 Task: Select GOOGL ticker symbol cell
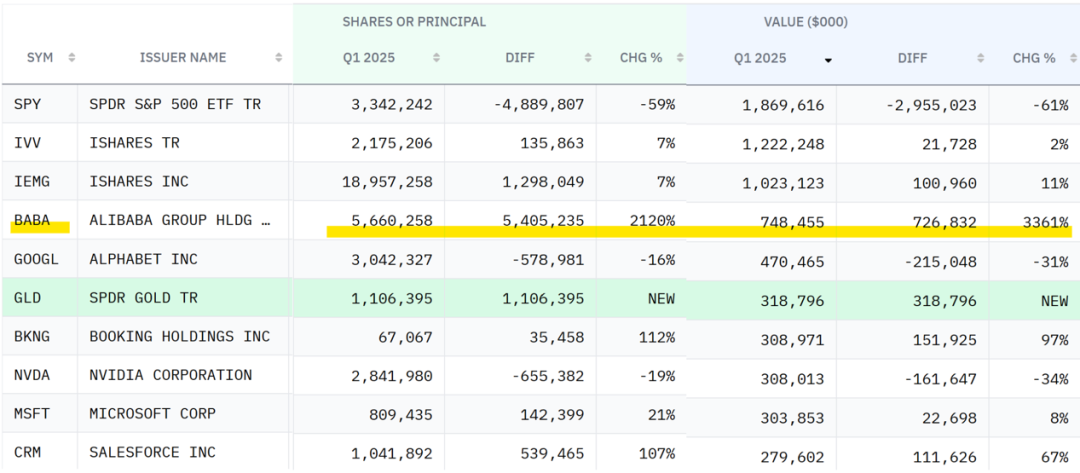[36, 260]
